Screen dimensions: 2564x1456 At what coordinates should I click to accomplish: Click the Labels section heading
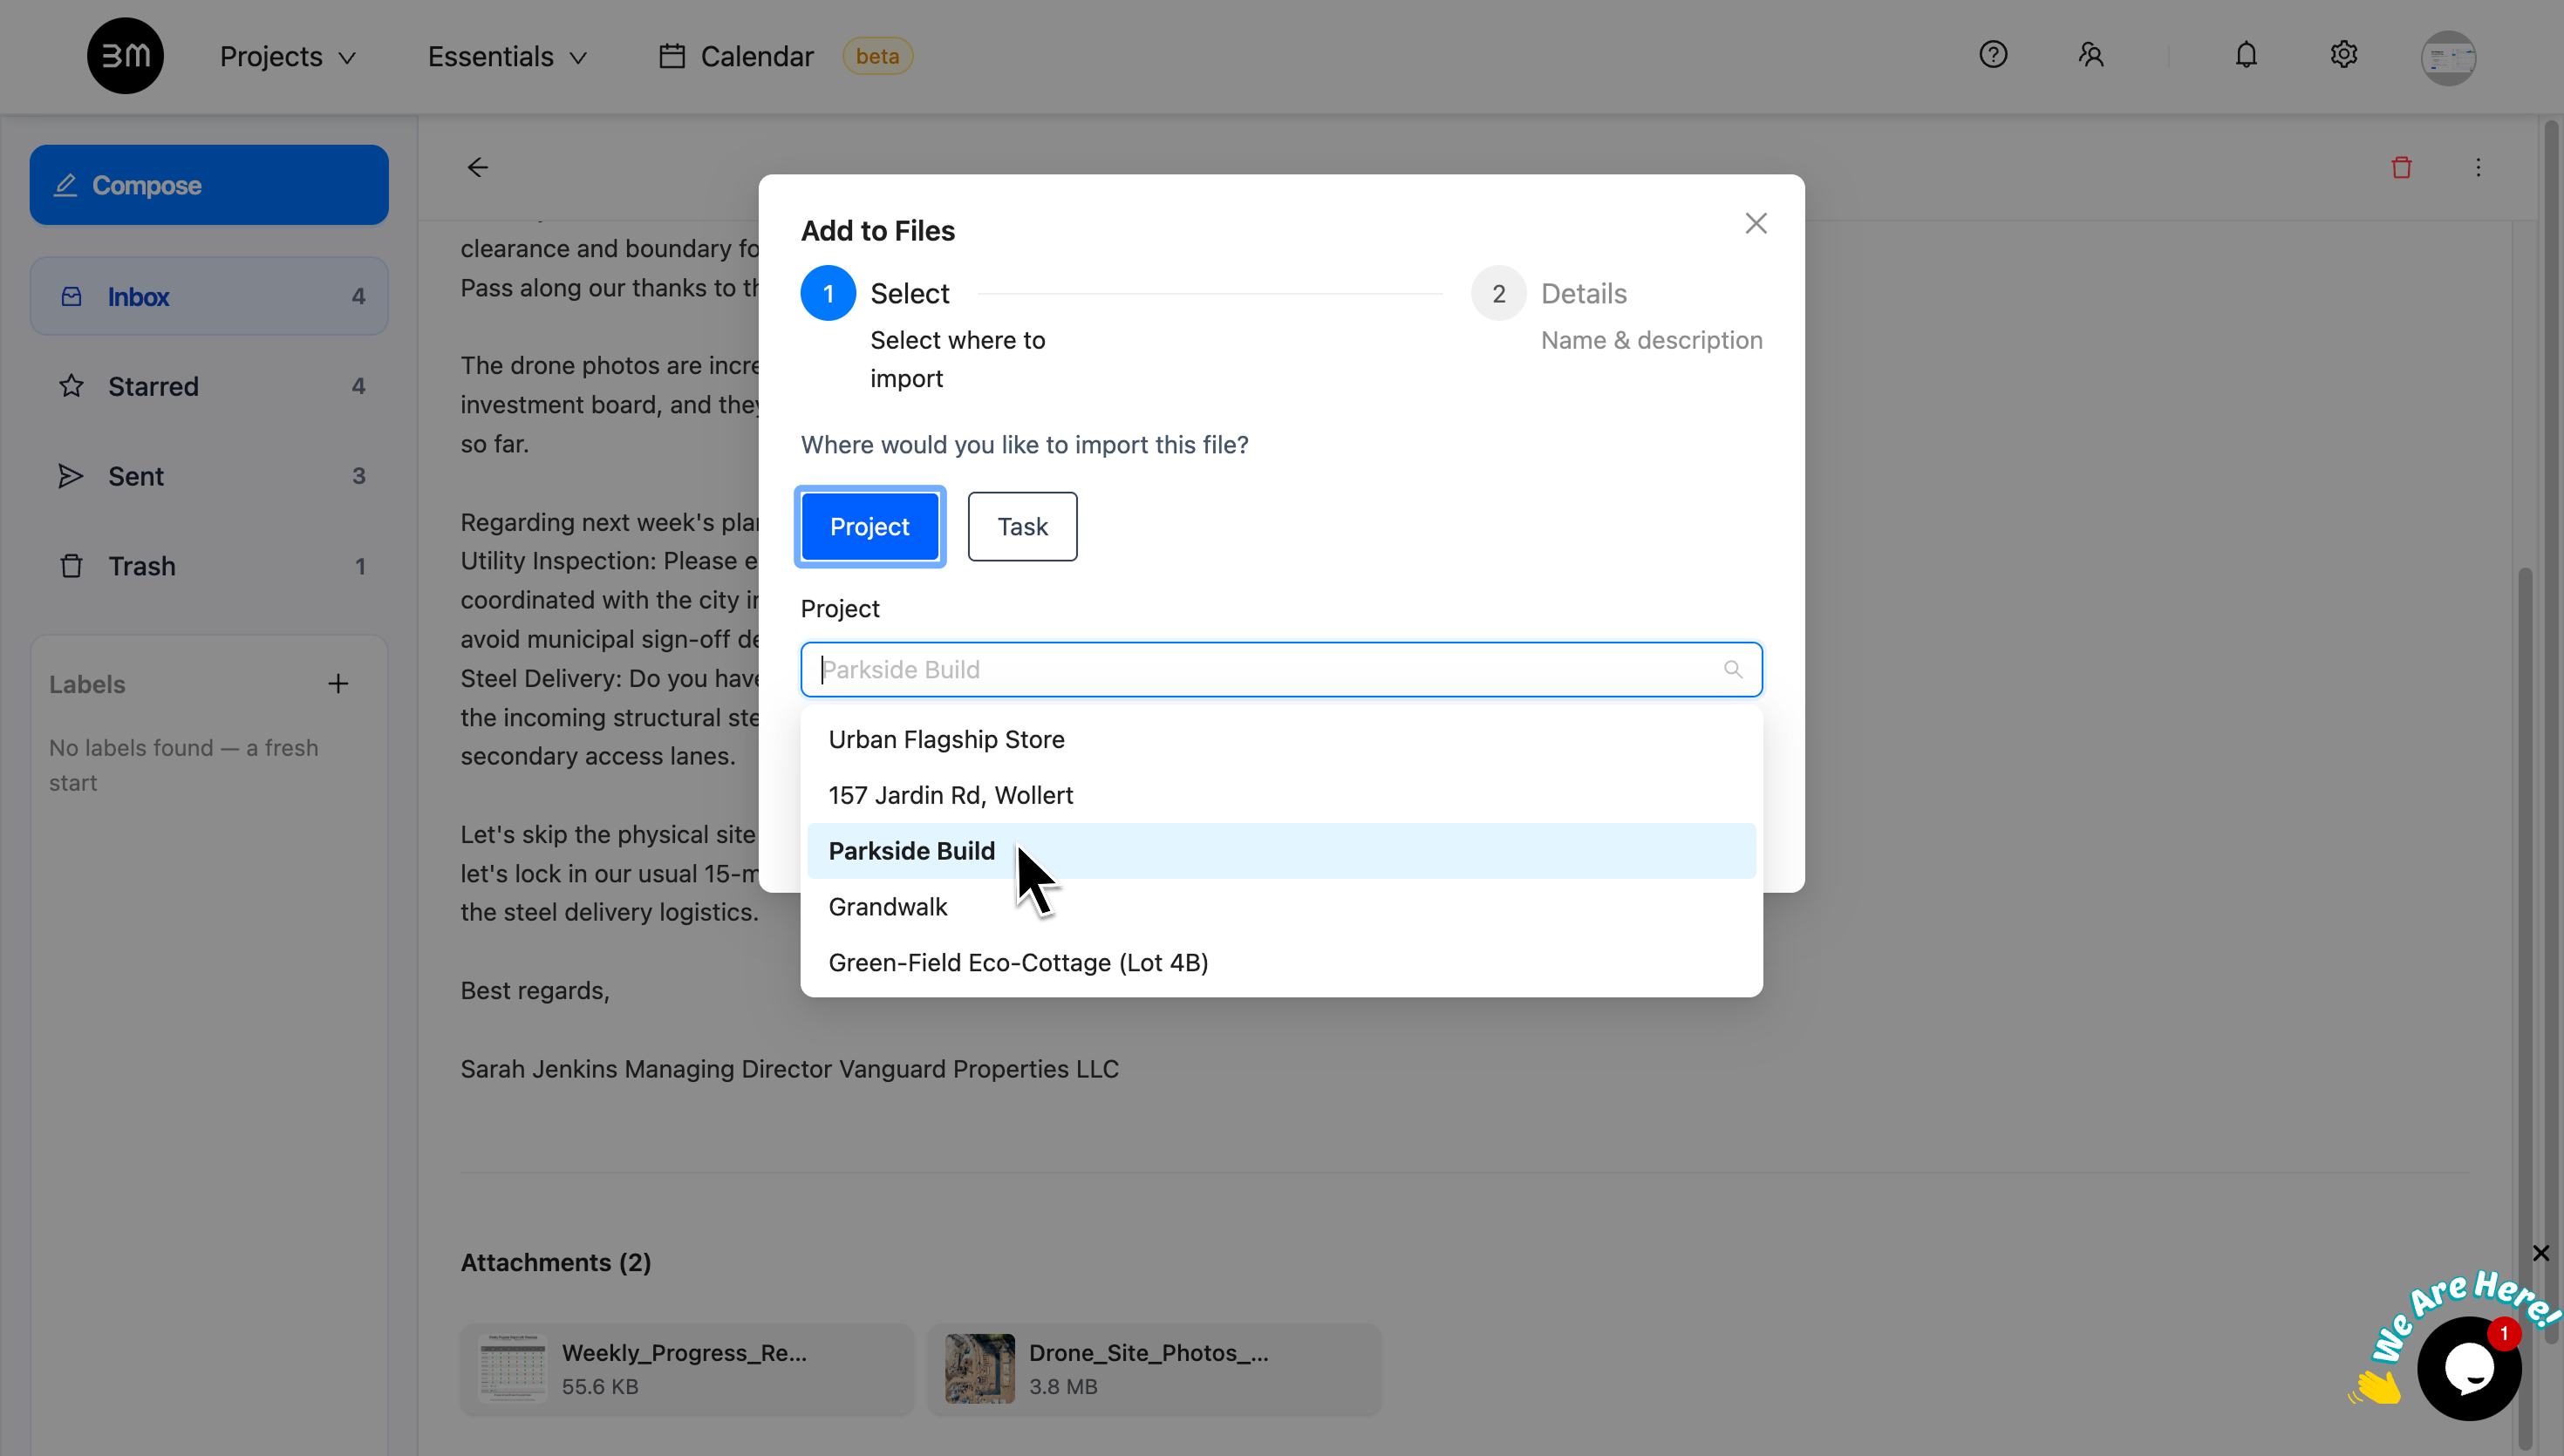coord(87,684)
